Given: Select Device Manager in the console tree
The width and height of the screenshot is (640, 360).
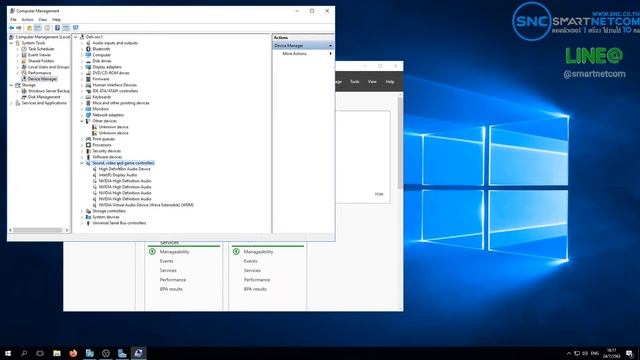Looking at the screenshot, I should (42, 79).
